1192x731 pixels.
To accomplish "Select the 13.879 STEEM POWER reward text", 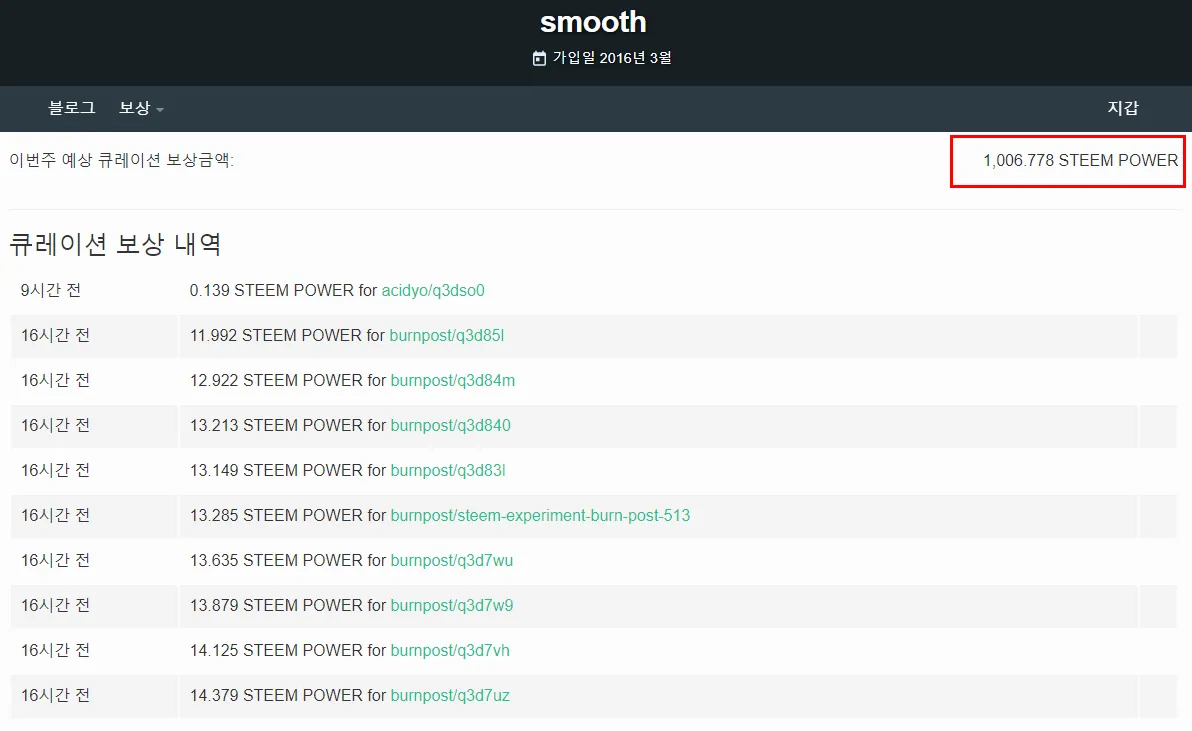I will pos(277,606).
